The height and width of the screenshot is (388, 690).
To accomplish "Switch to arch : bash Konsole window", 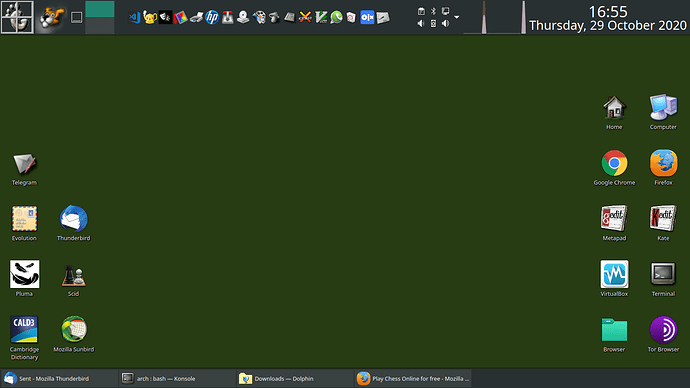I will point(177,378).
